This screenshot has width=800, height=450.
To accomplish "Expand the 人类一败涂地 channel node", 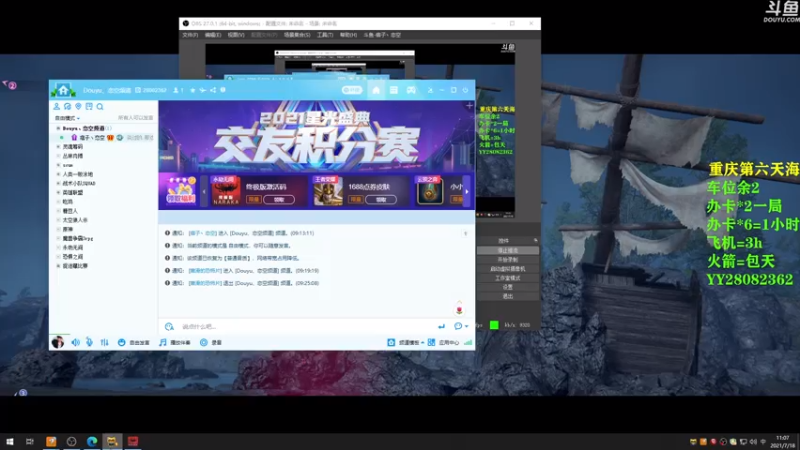I will 58,174.
